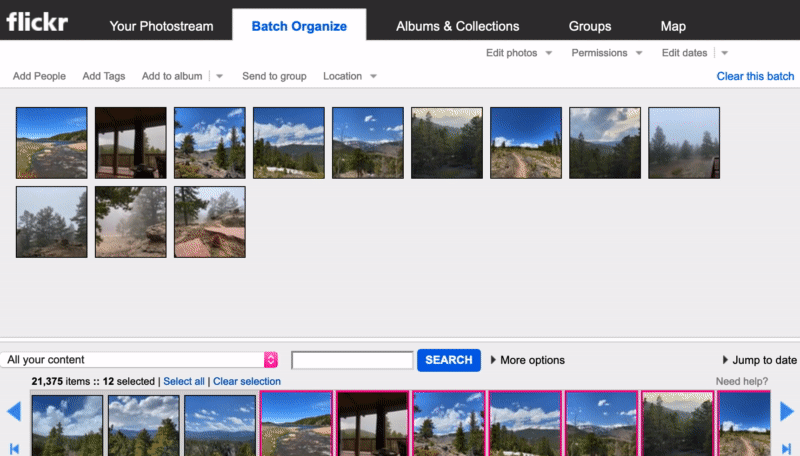This screenshot has width=800, height=456.
Task: Click the 21,375 items count text
Action: [x=61, y=382]
